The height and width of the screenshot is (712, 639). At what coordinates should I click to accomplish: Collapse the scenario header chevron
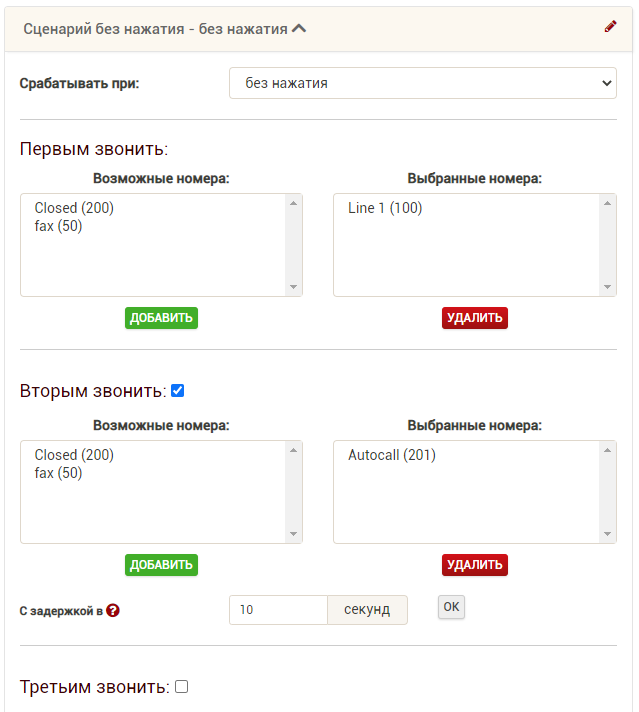[299, 29]
